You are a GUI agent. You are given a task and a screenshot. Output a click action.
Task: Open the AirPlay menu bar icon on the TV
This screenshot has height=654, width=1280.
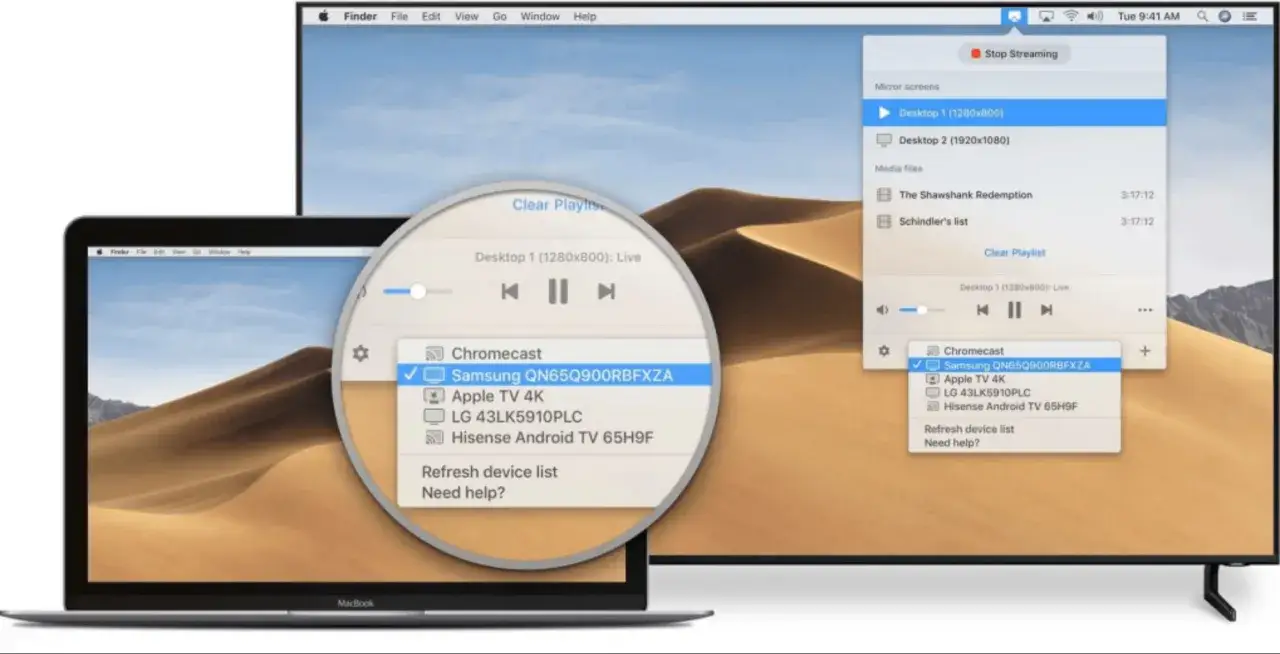(1046, 16)
